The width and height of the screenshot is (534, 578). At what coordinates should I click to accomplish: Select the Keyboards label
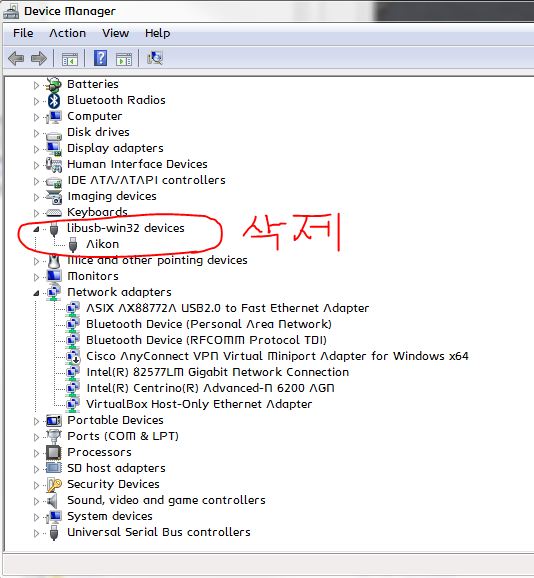tap(97, 212)
